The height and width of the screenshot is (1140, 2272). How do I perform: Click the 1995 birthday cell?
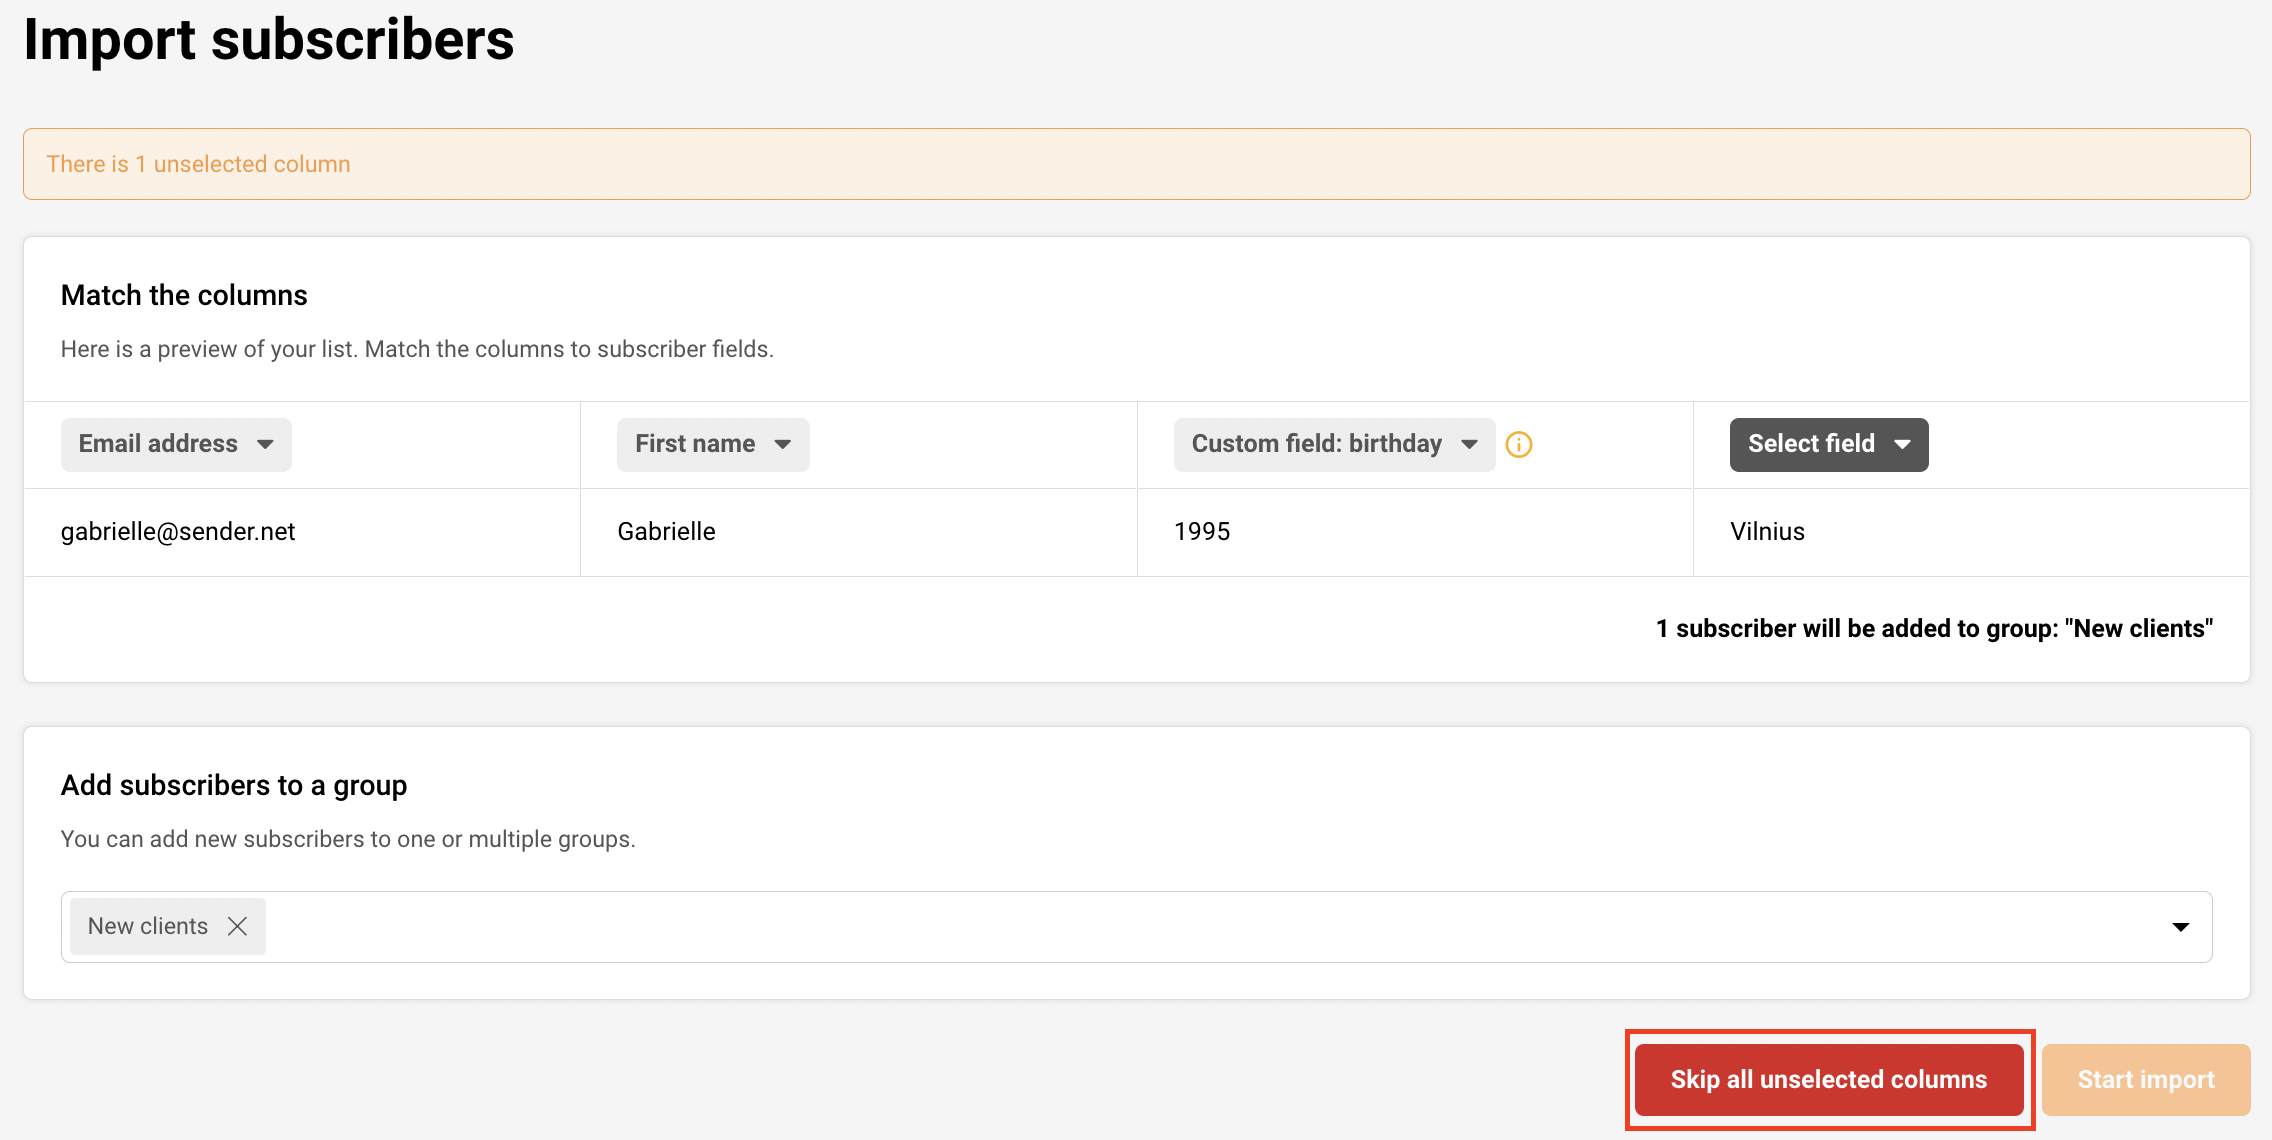[x=1202, y=532]
